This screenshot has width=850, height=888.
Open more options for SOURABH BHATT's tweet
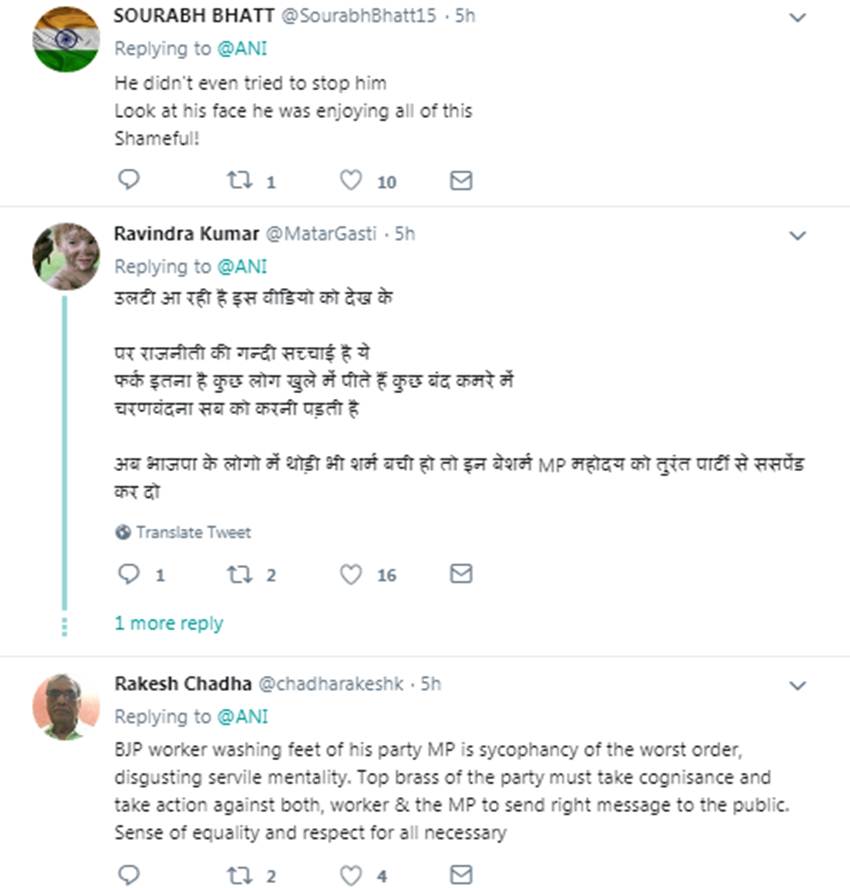click(798, 18)
